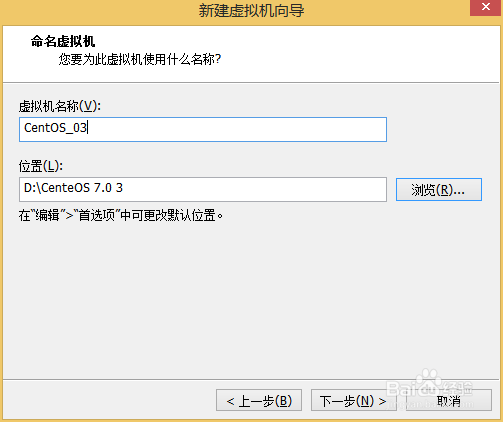Image resolution: width=503 pixels, height=422 pixels.
Task: Click the 命名虚拟机 heading
Action: coord(63,42)
